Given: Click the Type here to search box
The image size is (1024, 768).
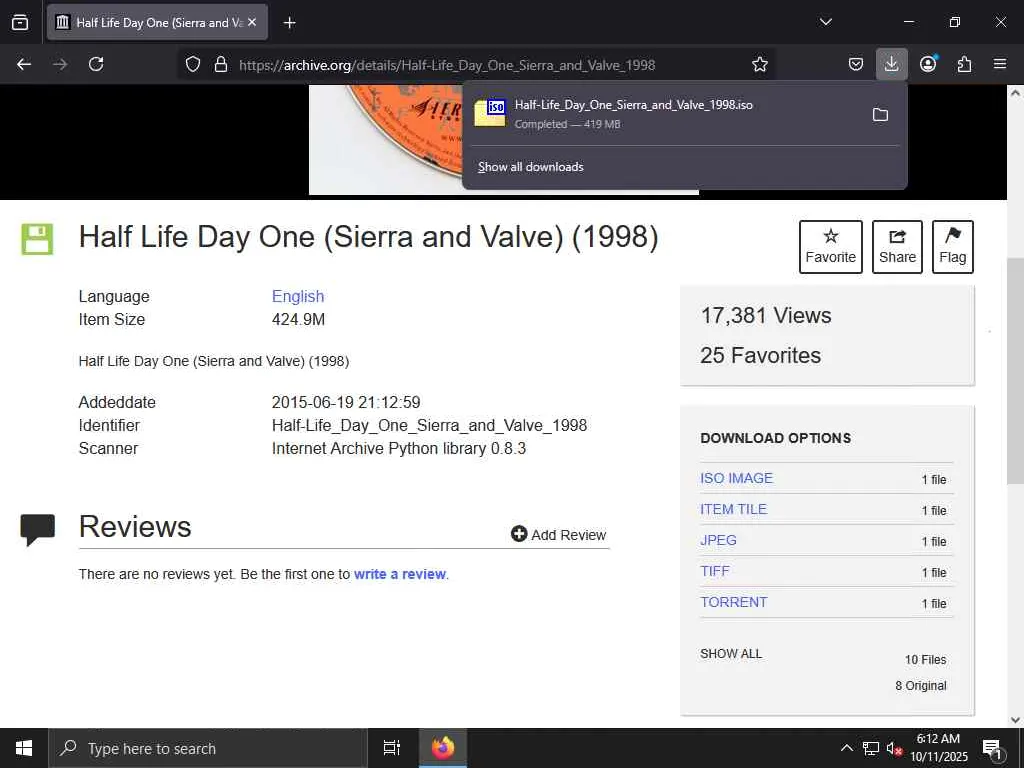Looking at the screenshot, I should (208, 748).
